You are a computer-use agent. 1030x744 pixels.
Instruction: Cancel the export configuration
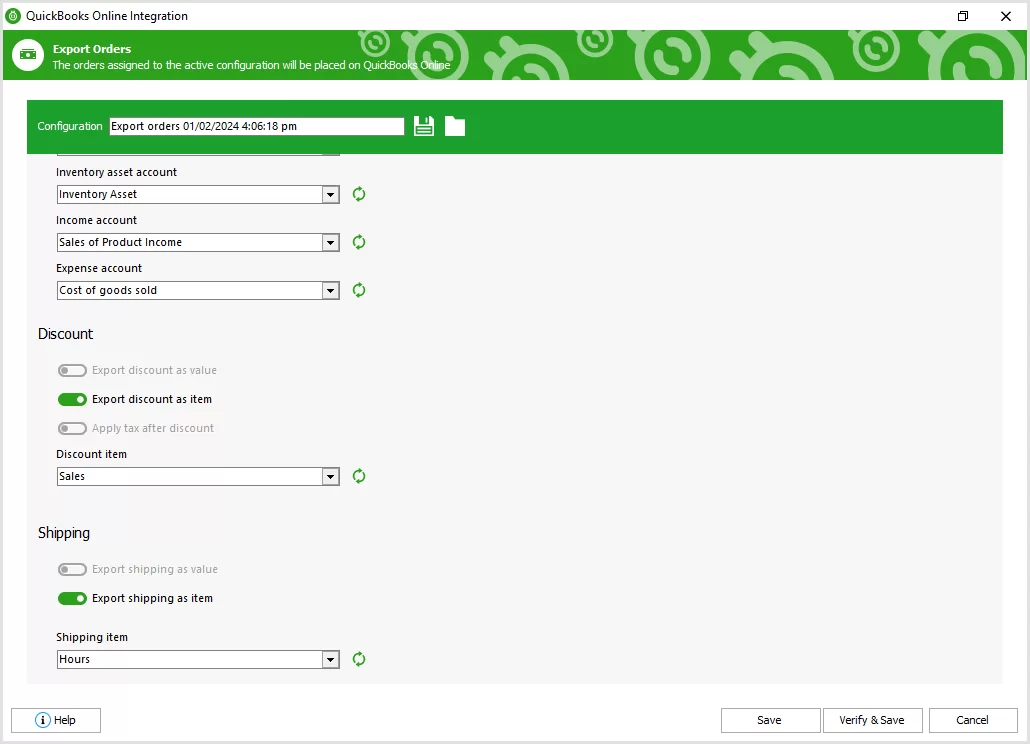[972, 720]
